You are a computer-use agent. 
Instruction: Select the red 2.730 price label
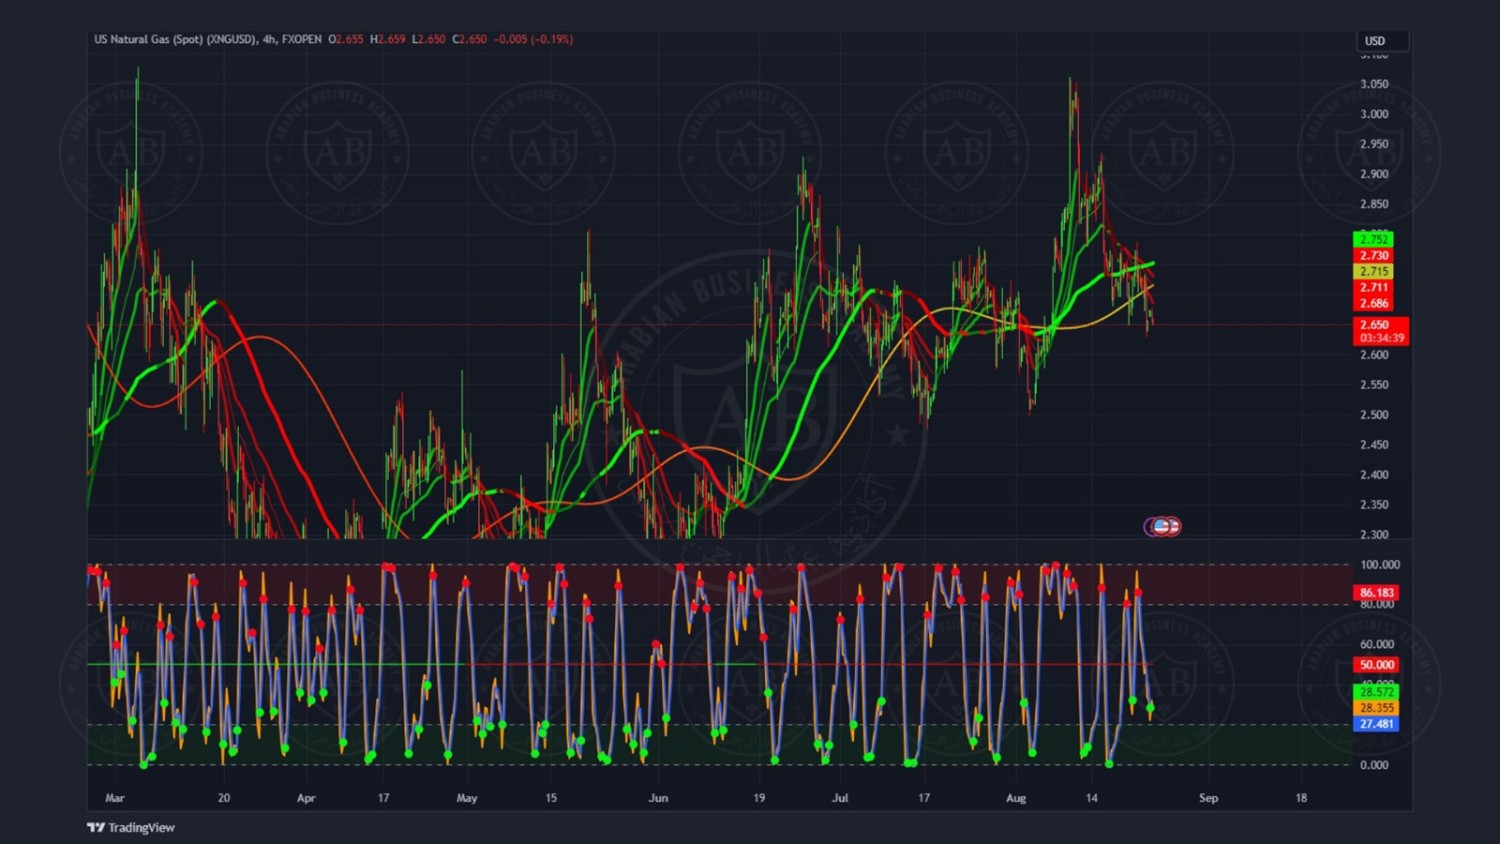(x=1373, y=255)
